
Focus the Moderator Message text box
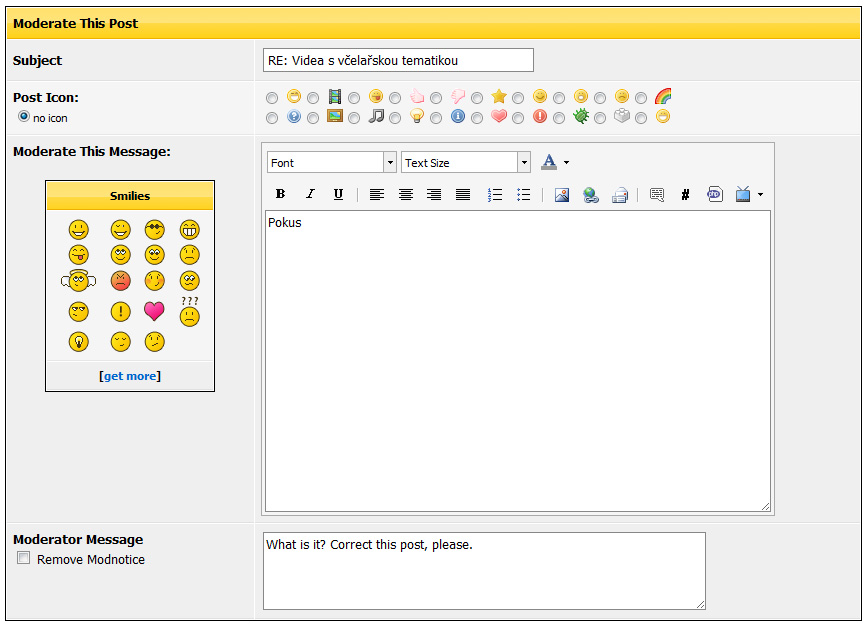[x=484, y=571]
